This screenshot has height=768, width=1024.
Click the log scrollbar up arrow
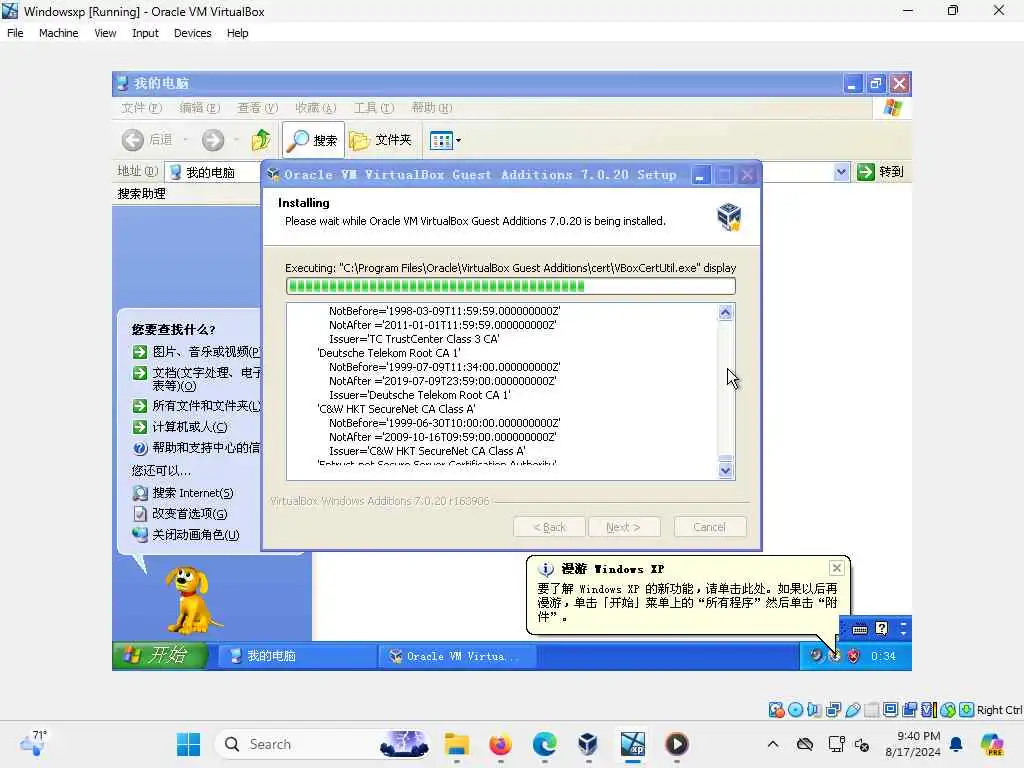726,312
